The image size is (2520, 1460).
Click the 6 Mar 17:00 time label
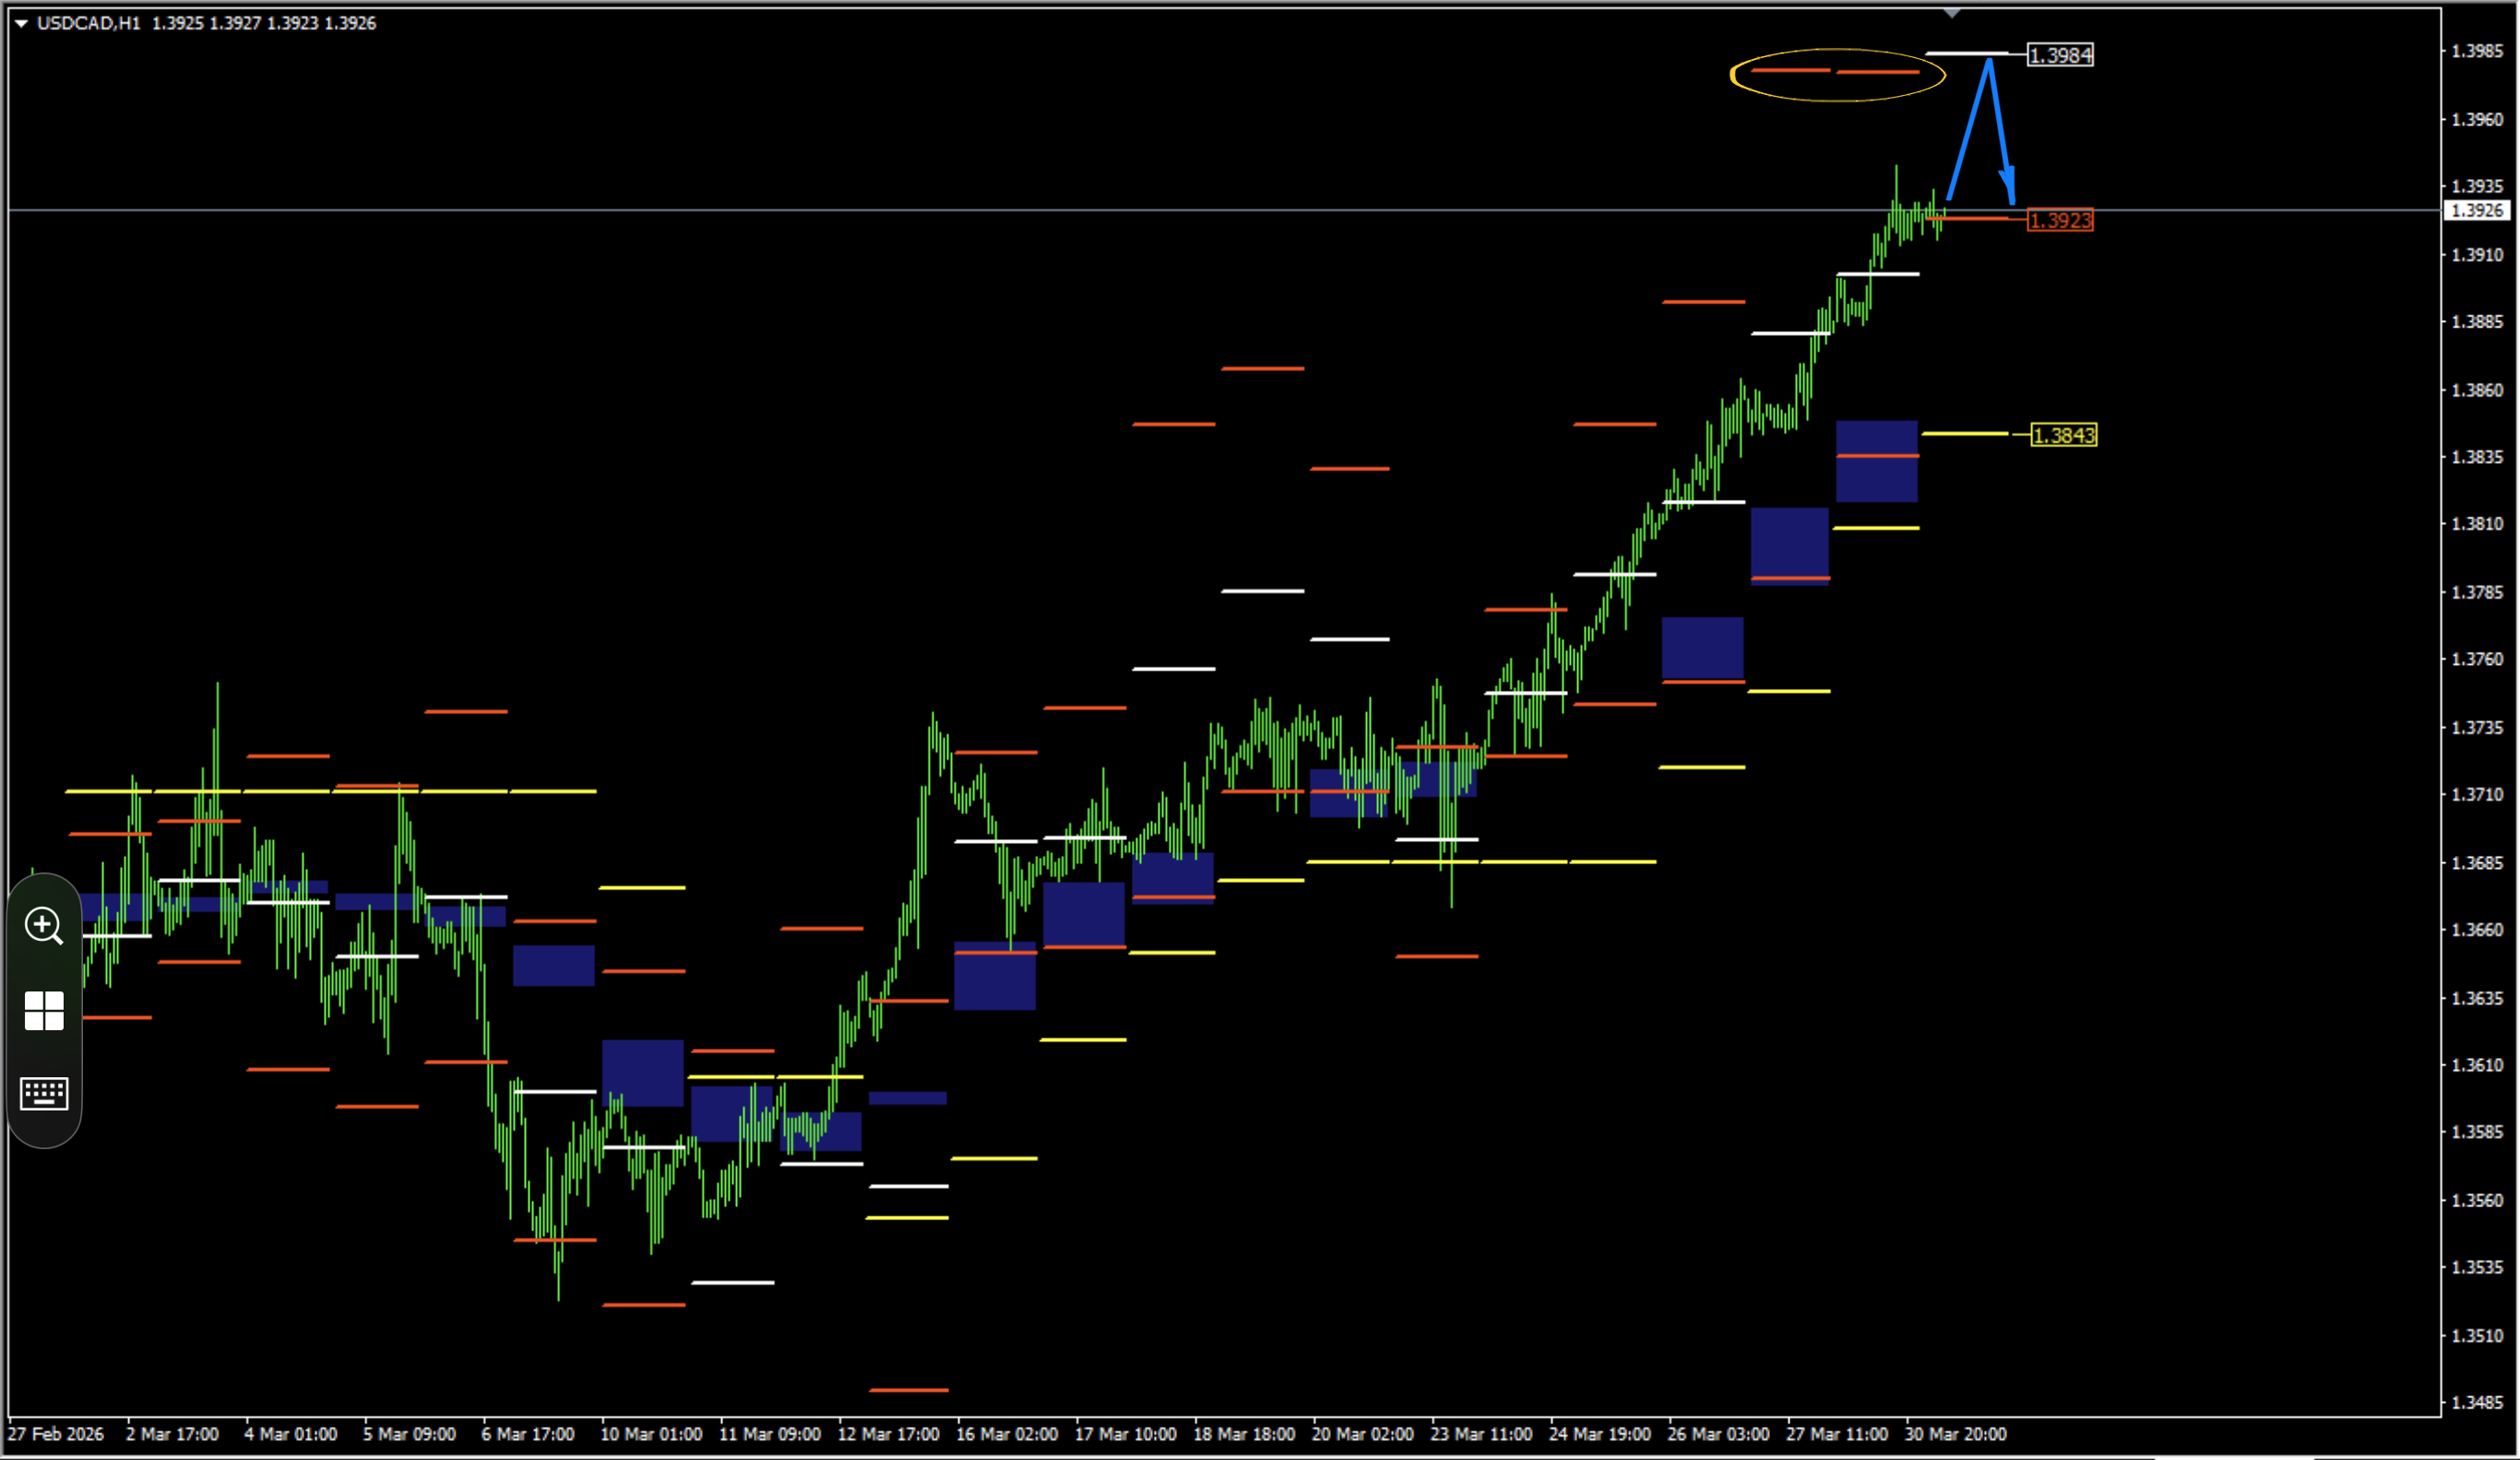528,1434
